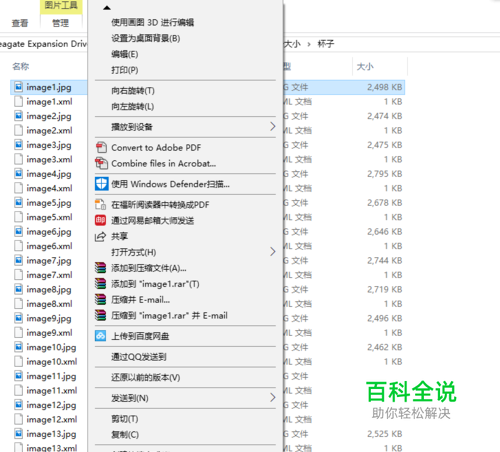Viewport: 500px width, 452px height.
Task: Click the image3.jpg file icon
Action: pyautogui.click(x=19, y=145)
